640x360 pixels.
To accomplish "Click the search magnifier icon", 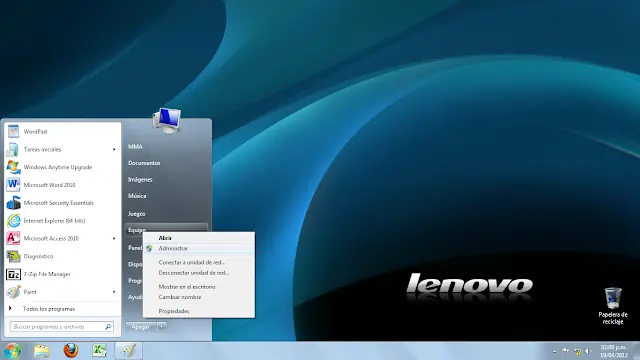I will [x=108, y=327].
